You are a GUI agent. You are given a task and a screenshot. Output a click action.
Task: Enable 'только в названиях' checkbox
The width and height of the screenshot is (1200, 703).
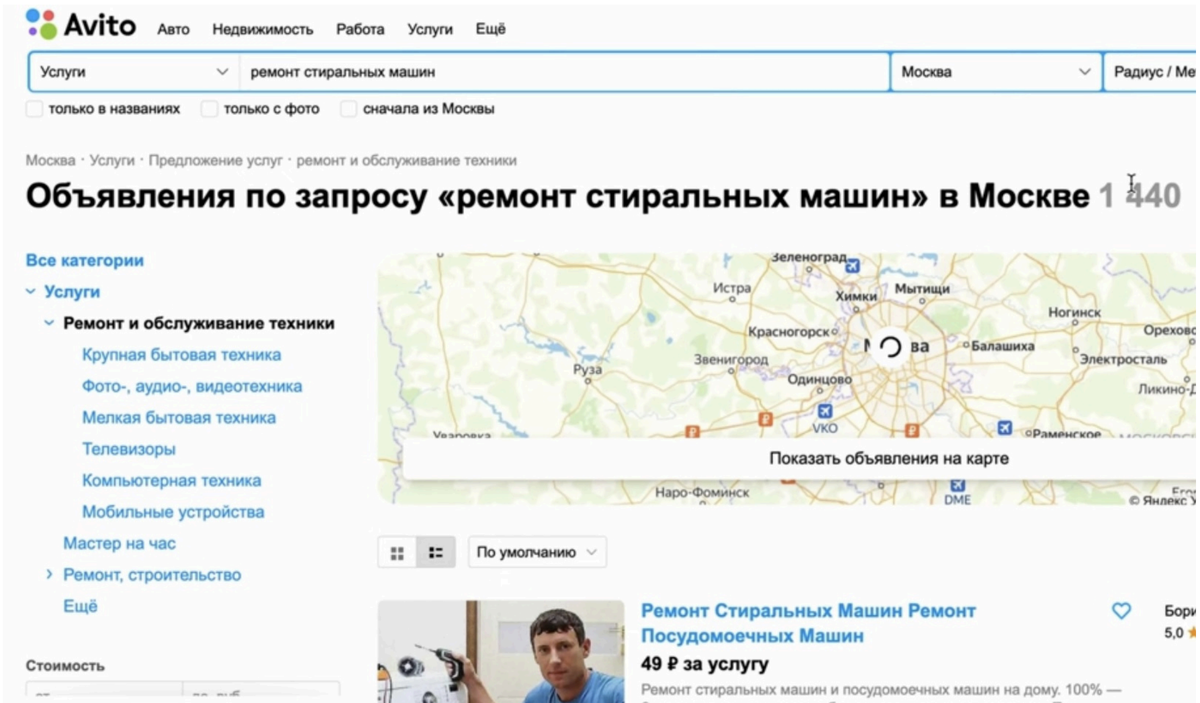[34, 109]
